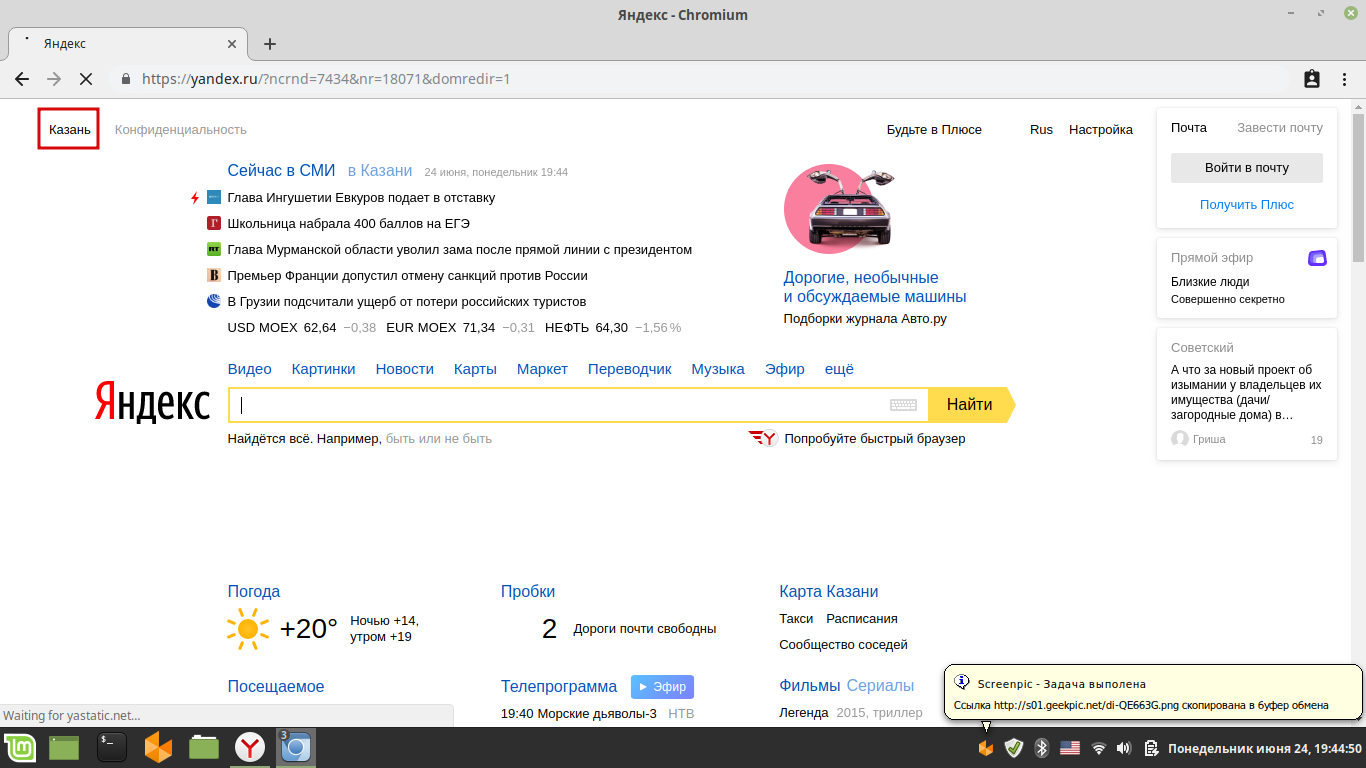
Task: Open the Советский district news card
Action: tap(1247, 394)
